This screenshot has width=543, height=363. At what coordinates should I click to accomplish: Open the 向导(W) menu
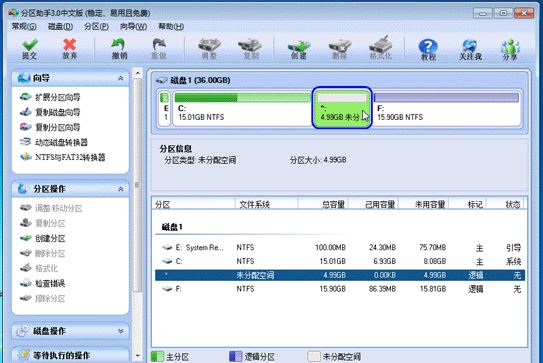click(133, 26)
